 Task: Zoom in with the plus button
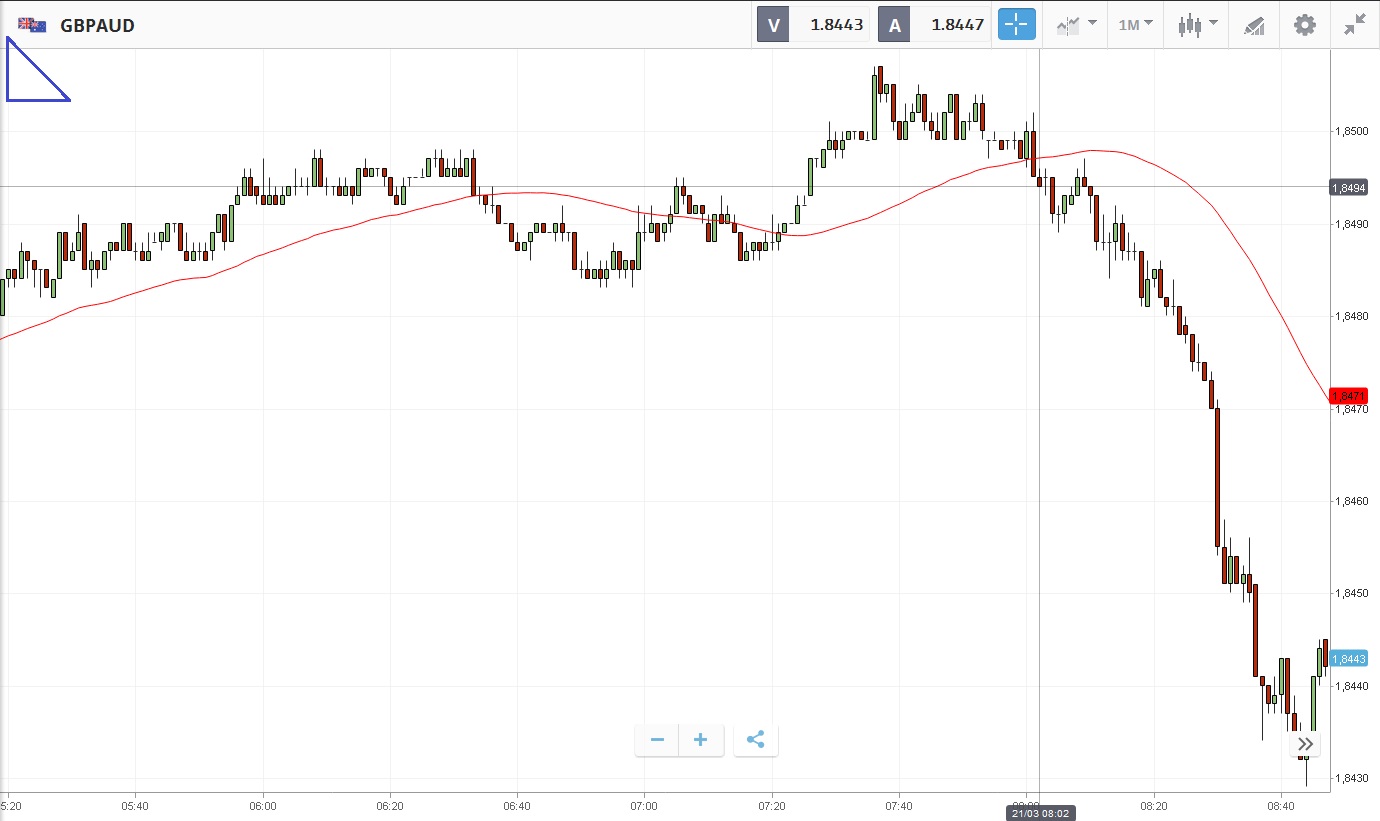pyautogui.click(x=701, y=740)
